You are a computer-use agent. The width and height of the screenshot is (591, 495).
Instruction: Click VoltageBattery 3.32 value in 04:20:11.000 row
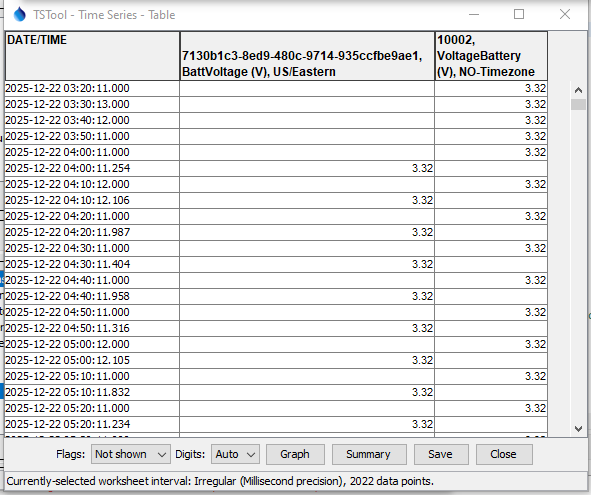[491, 216]
